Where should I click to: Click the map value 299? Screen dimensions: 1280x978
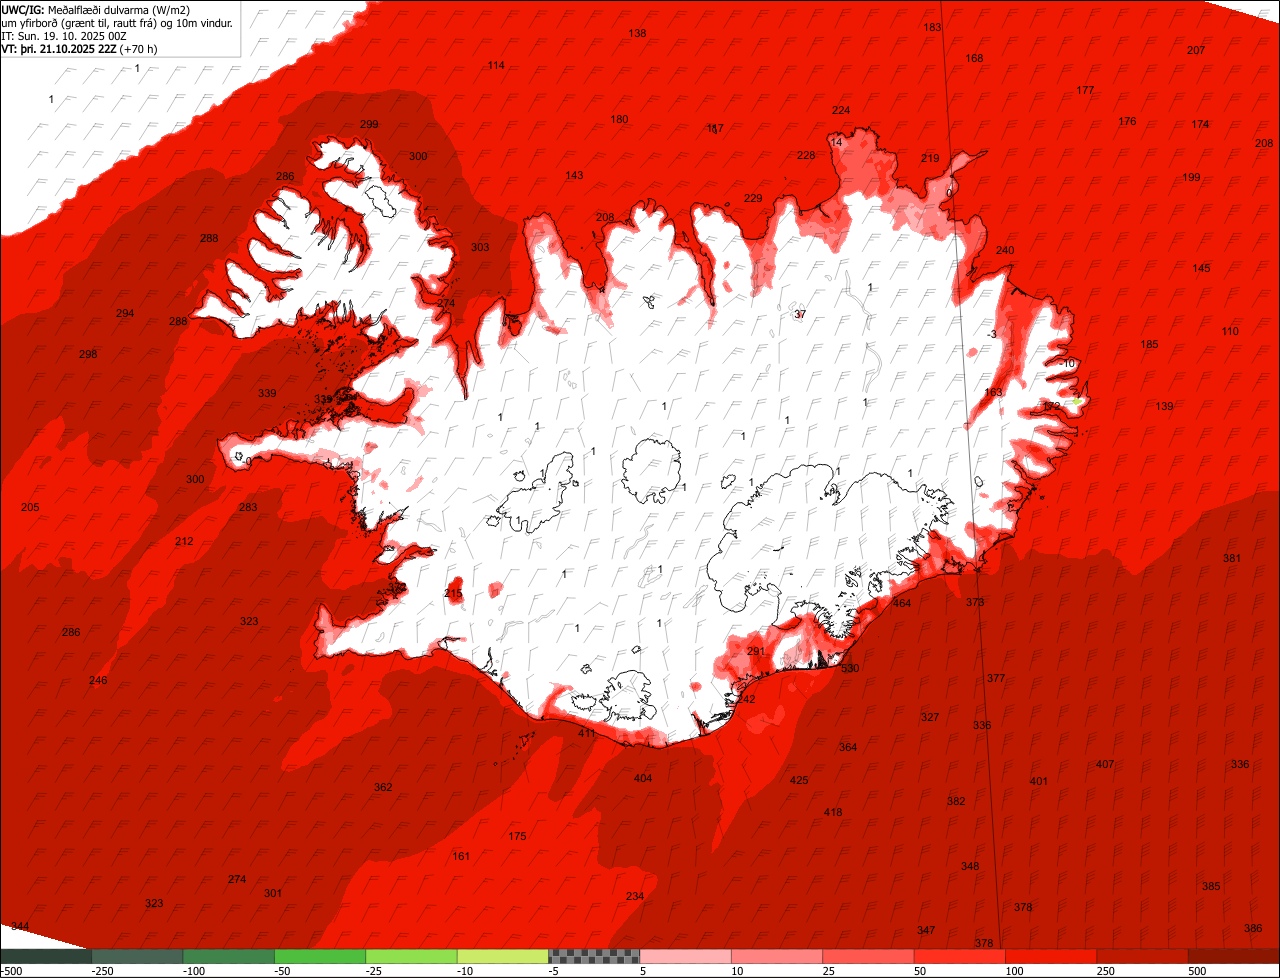click(369, 124)
